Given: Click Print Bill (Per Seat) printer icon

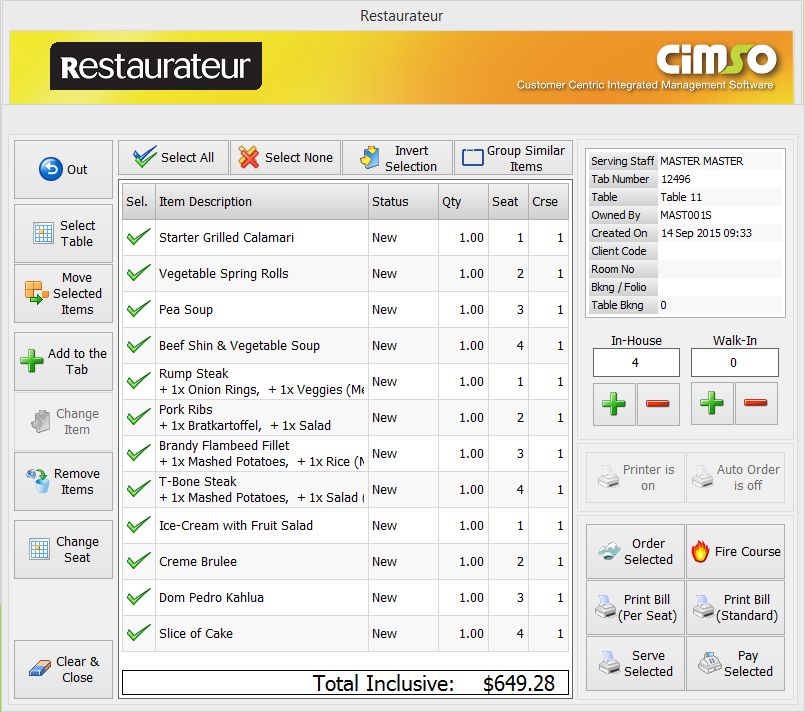Looking at the screenshot, I should (x=606, y=607).
